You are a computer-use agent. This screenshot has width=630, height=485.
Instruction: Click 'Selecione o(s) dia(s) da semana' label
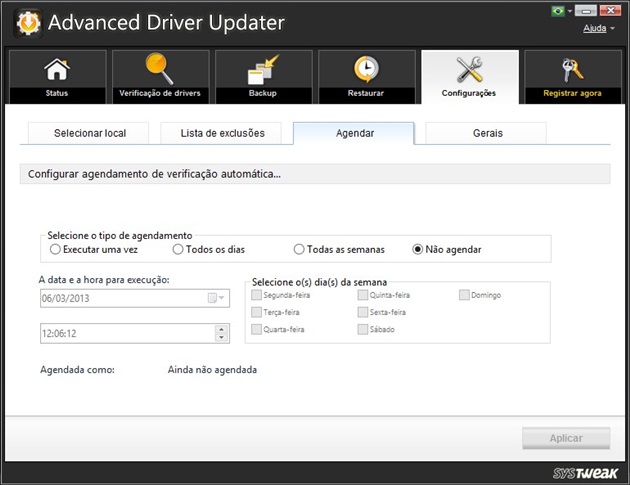click(x=319, y=282)
